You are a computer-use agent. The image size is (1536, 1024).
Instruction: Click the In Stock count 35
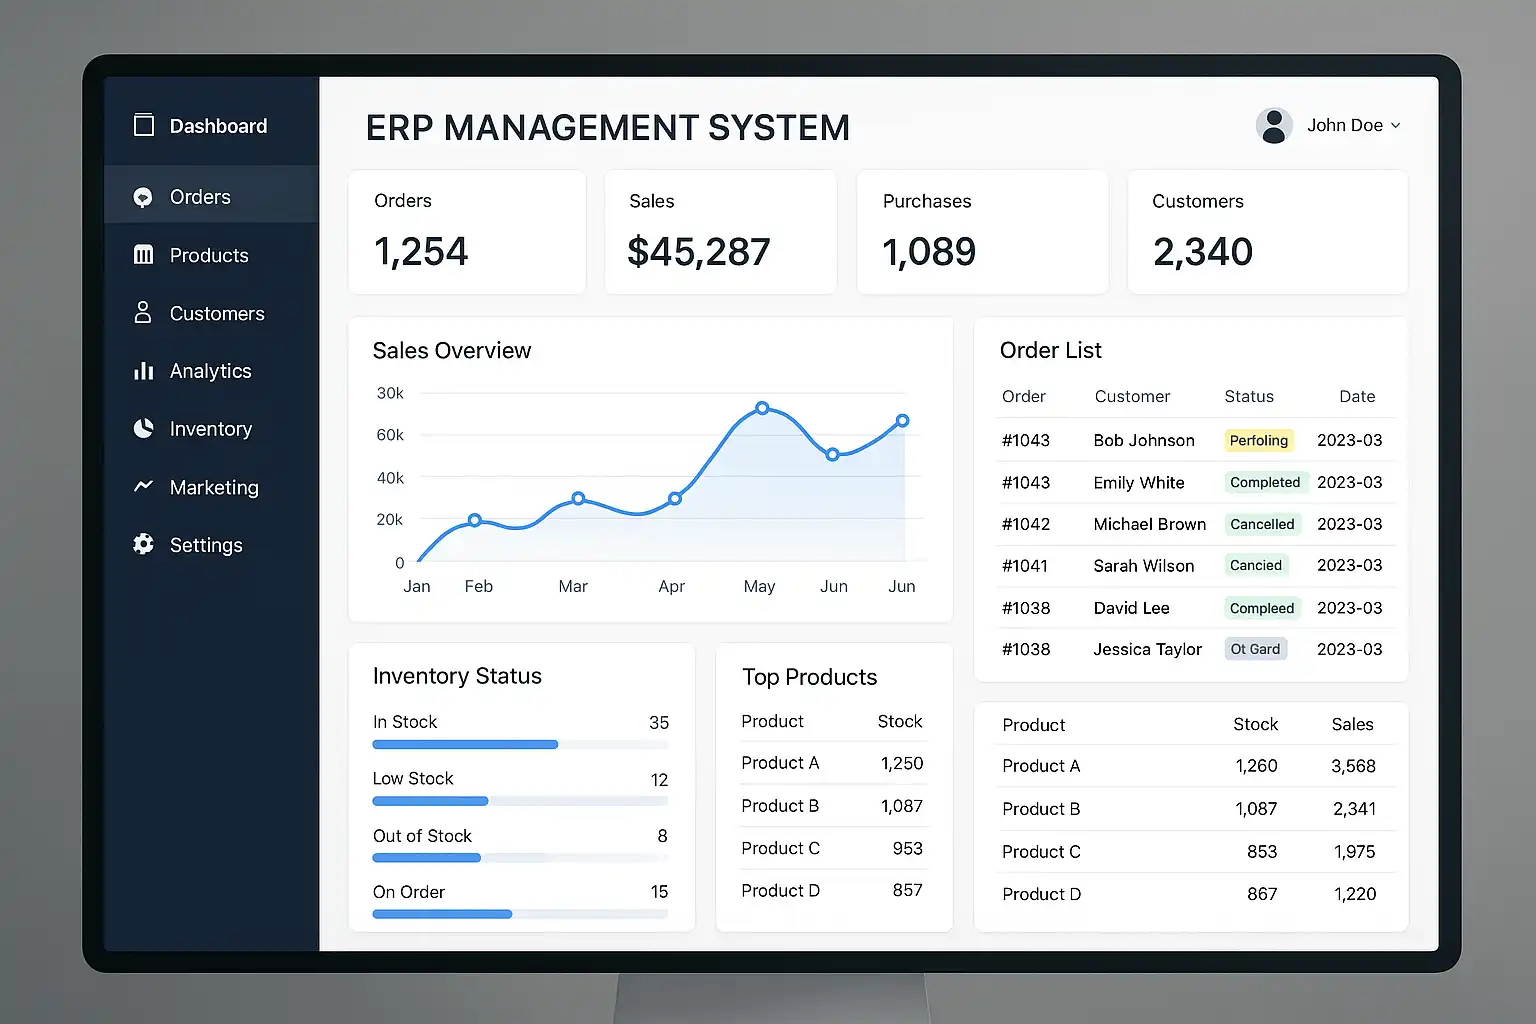point(659,722)
